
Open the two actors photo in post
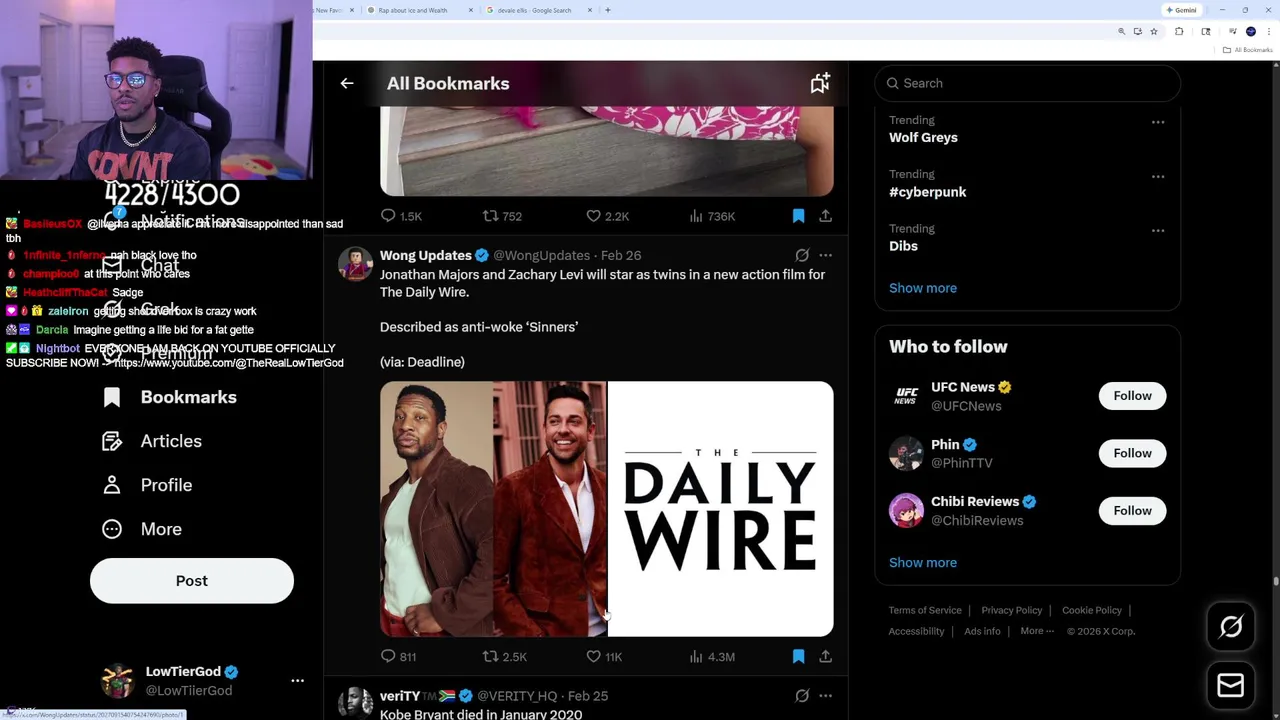(493, 509)
